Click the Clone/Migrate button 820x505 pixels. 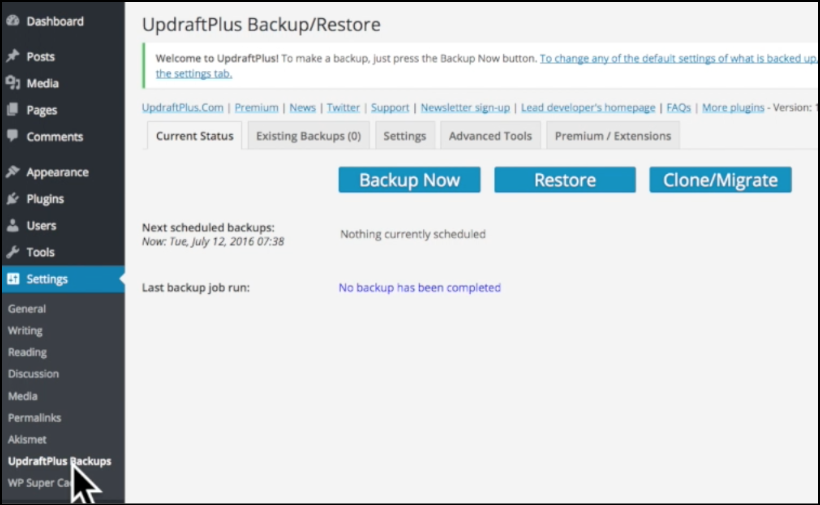pyautogui.click(x=721, y=180)
